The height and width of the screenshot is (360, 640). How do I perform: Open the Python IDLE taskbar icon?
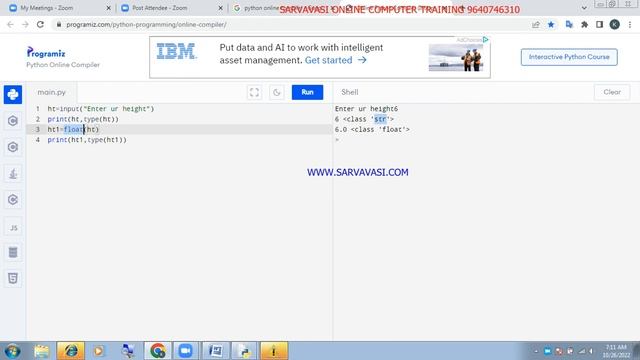coord(244,351)
